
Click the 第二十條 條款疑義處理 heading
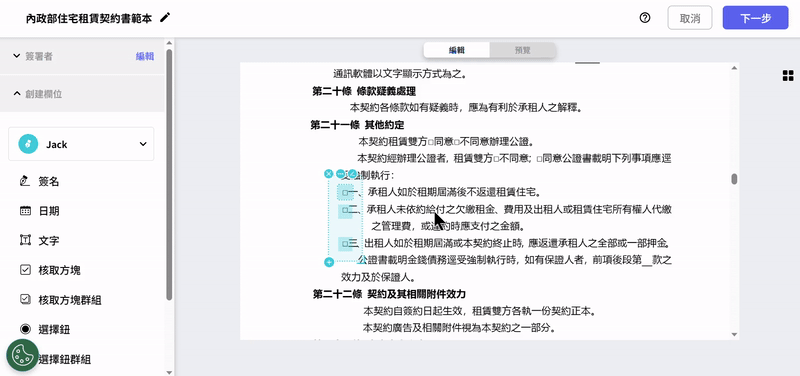364,91
